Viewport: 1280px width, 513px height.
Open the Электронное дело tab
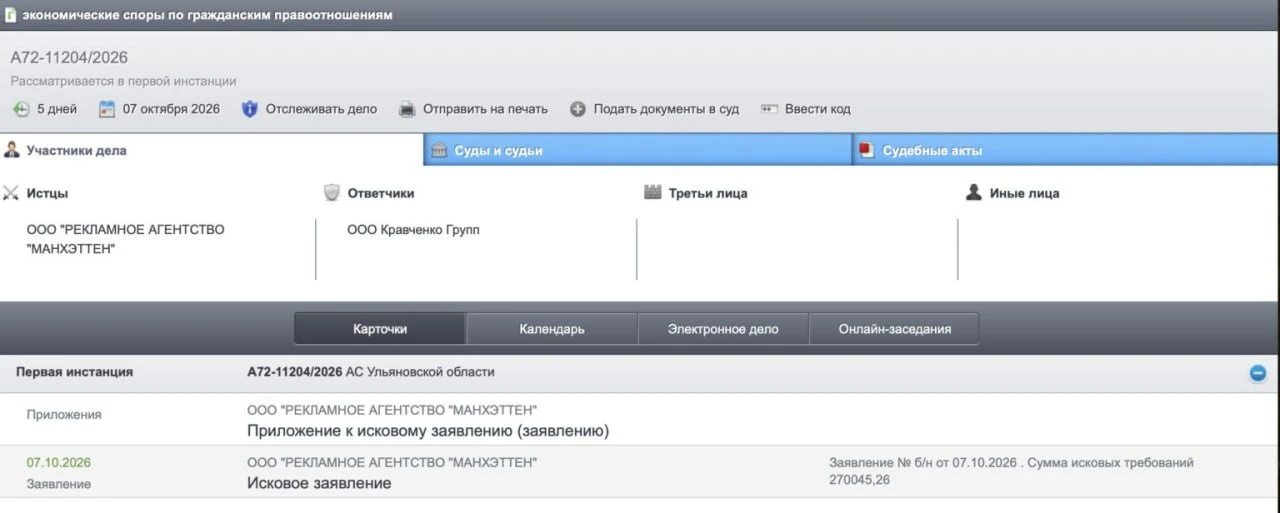pyautogui.click(x=723, y=328)
